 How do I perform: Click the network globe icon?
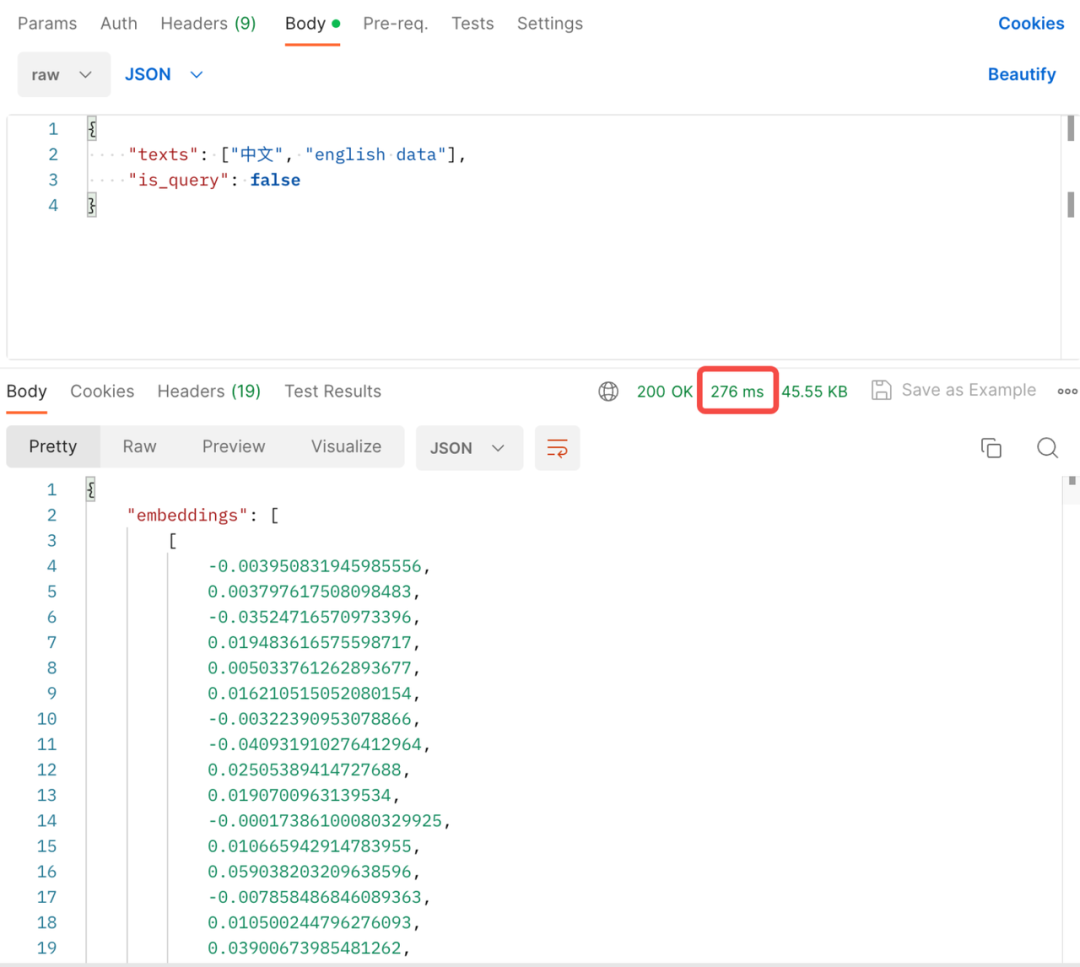pos(608,391)
